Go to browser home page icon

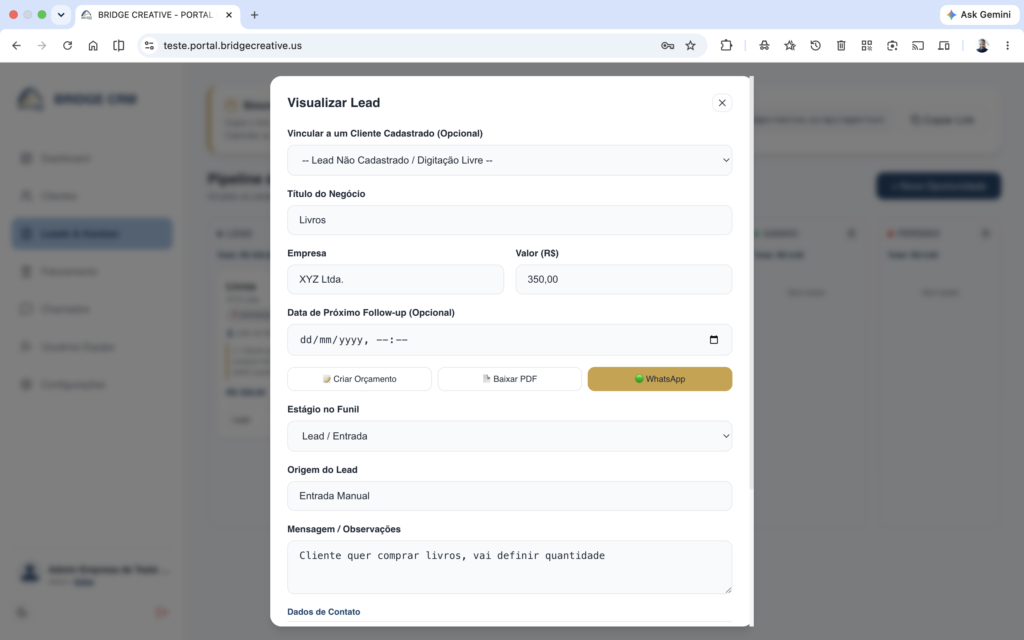93,46
